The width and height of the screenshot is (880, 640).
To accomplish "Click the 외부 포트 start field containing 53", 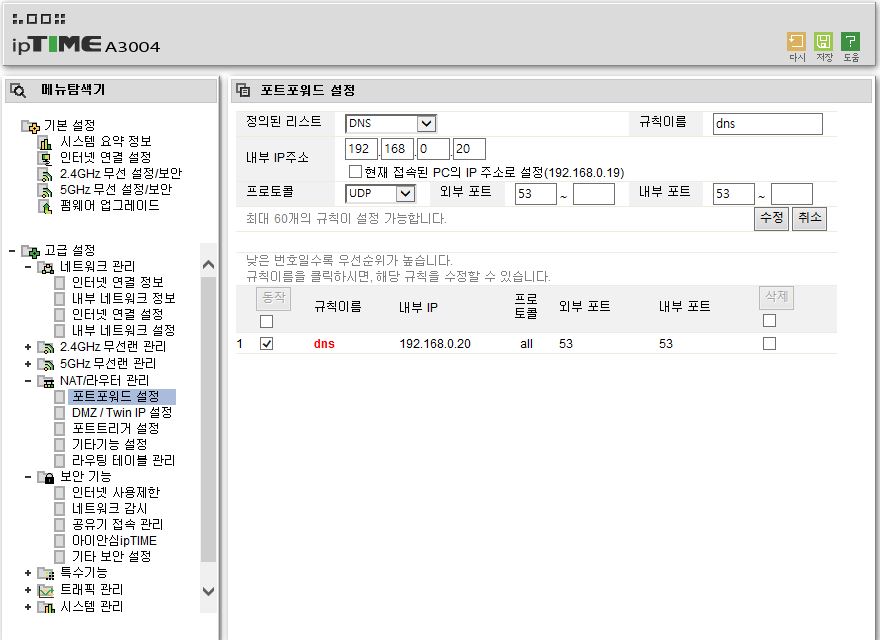I will [x=535, y=194].
